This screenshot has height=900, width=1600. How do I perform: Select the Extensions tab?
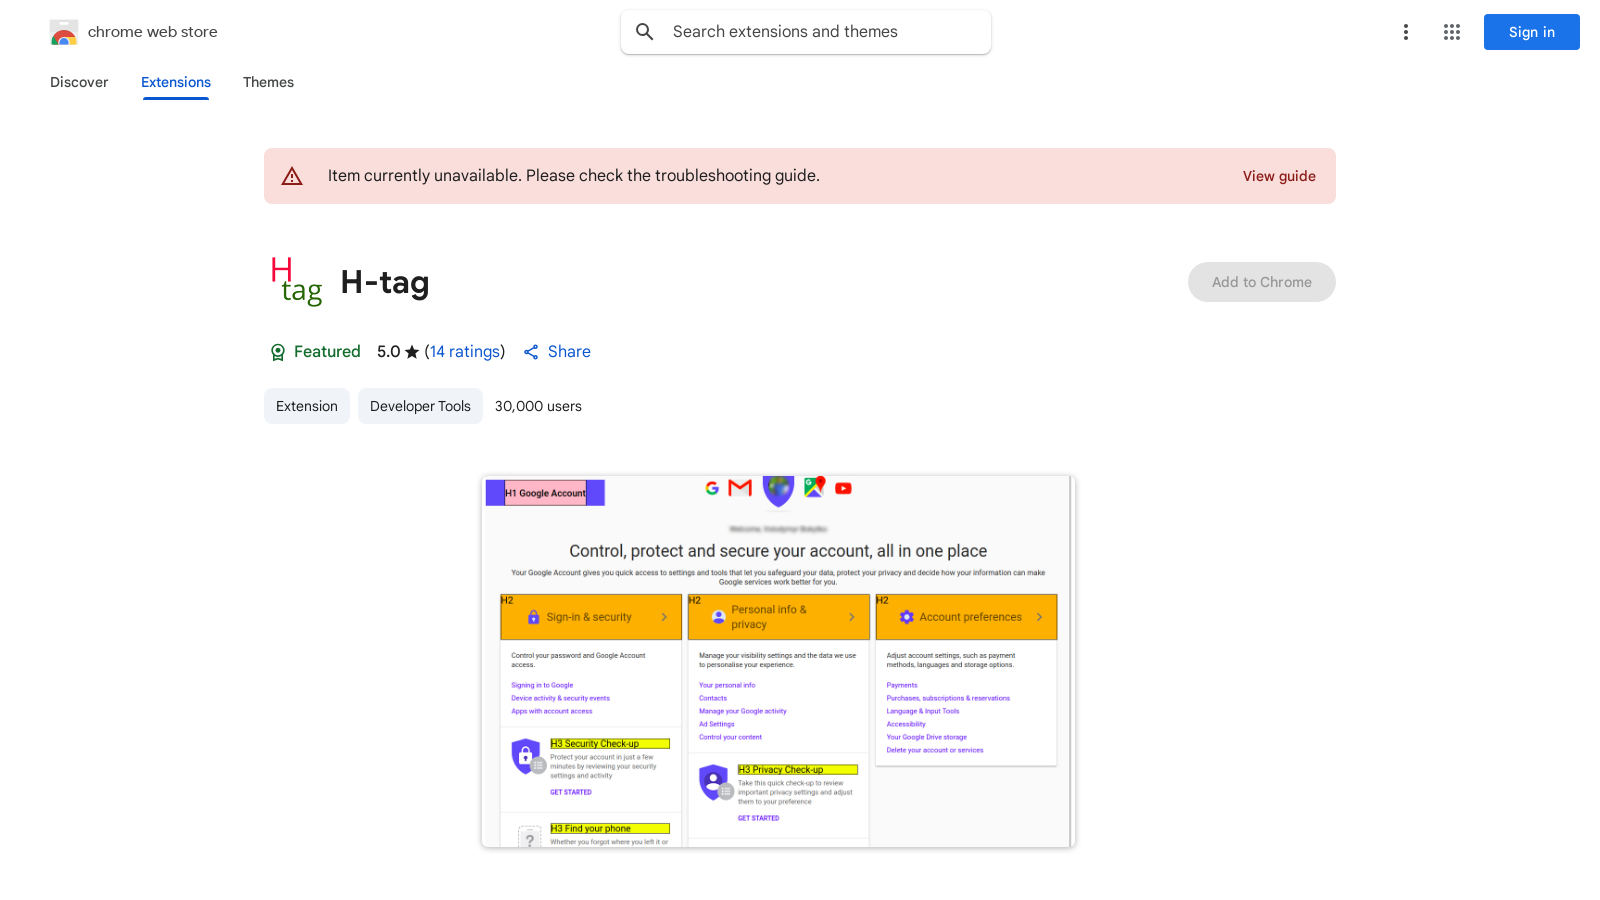click(x=175, y=82)
